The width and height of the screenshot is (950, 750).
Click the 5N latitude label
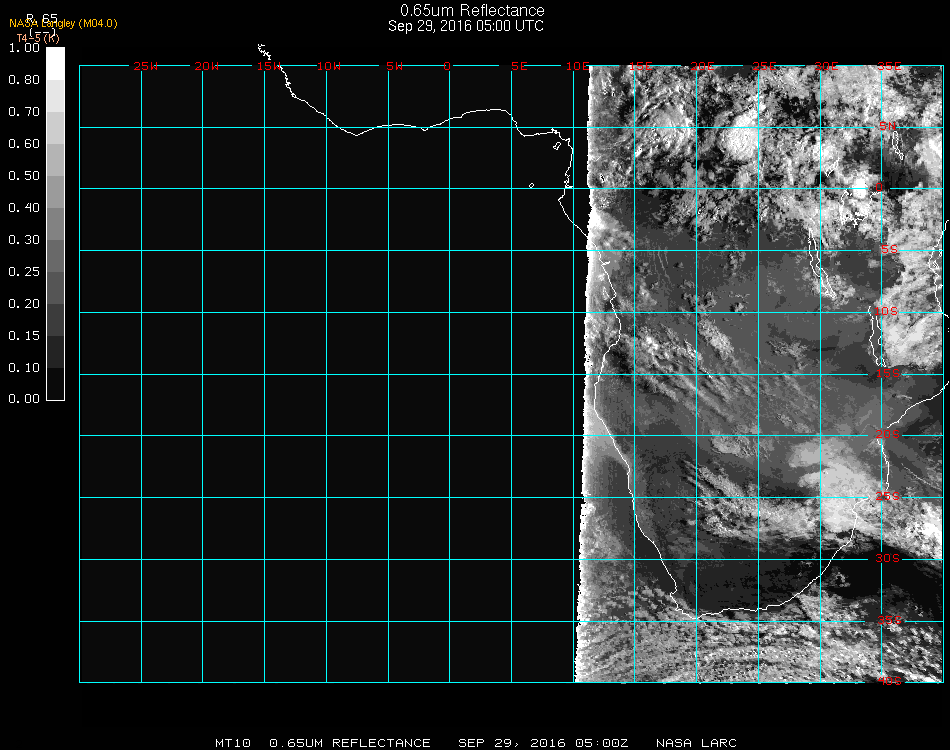(x=888, y=126)
